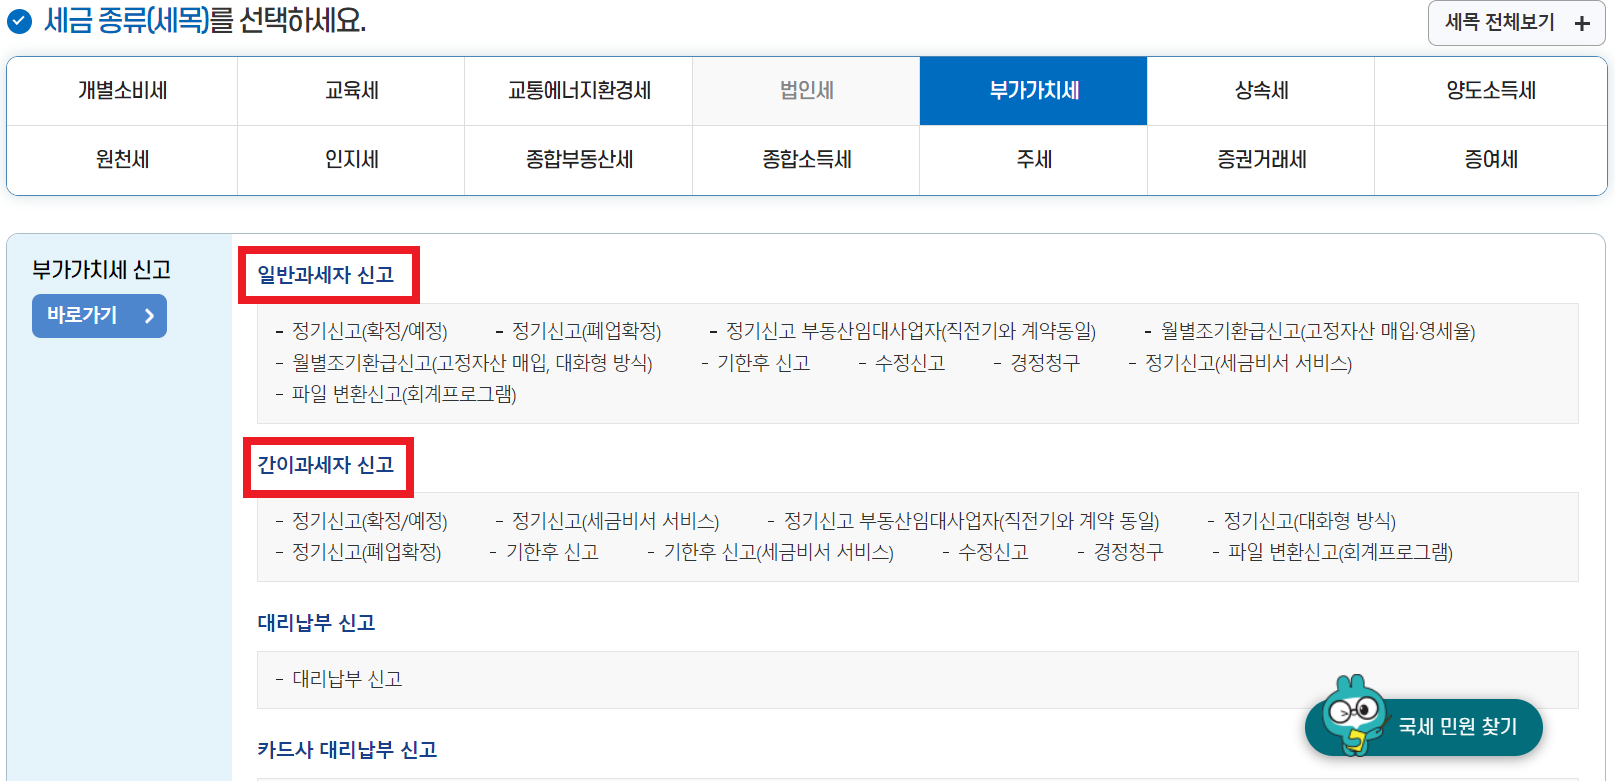Click the chevron arrow on 바로가기 button
The width and height of the screenshot is (1615, 781).
click(149, 316)
